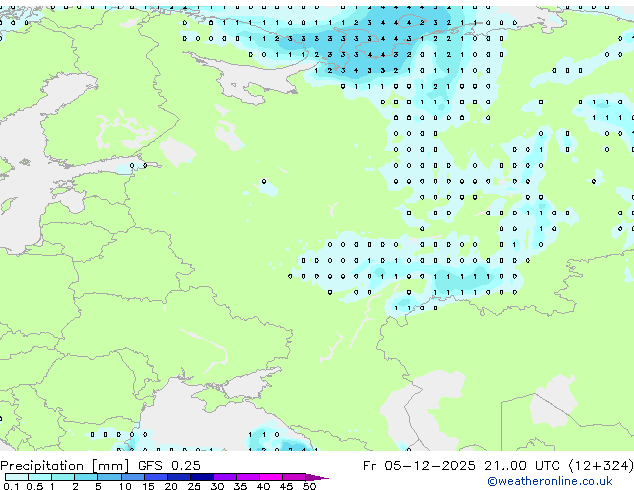Select the 1–2 mm legend color swatch
Image resolution: width=634 pixels, height=490 pixels.
pos(63,477)
